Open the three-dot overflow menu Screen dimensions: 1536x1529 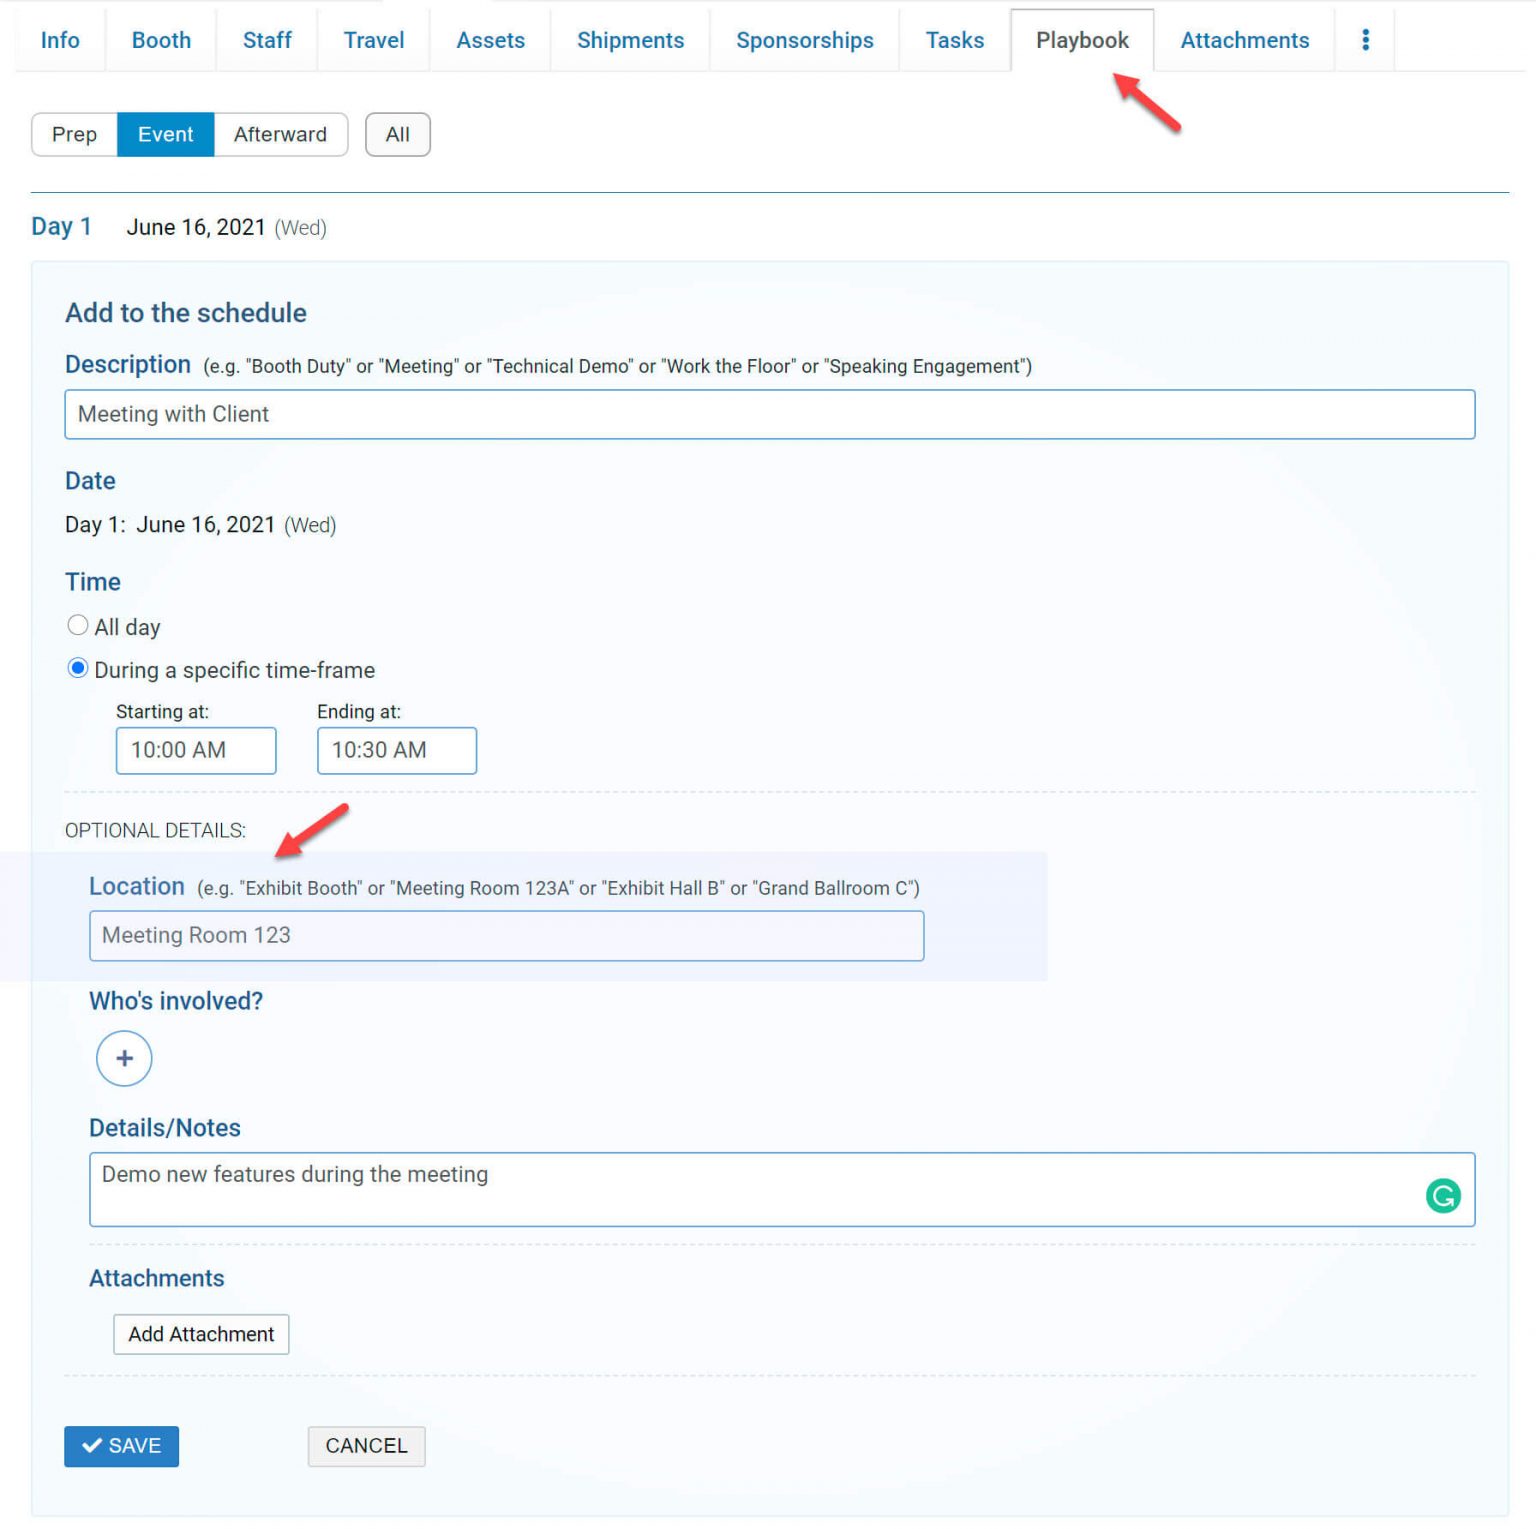click(x=1366, y=39)
